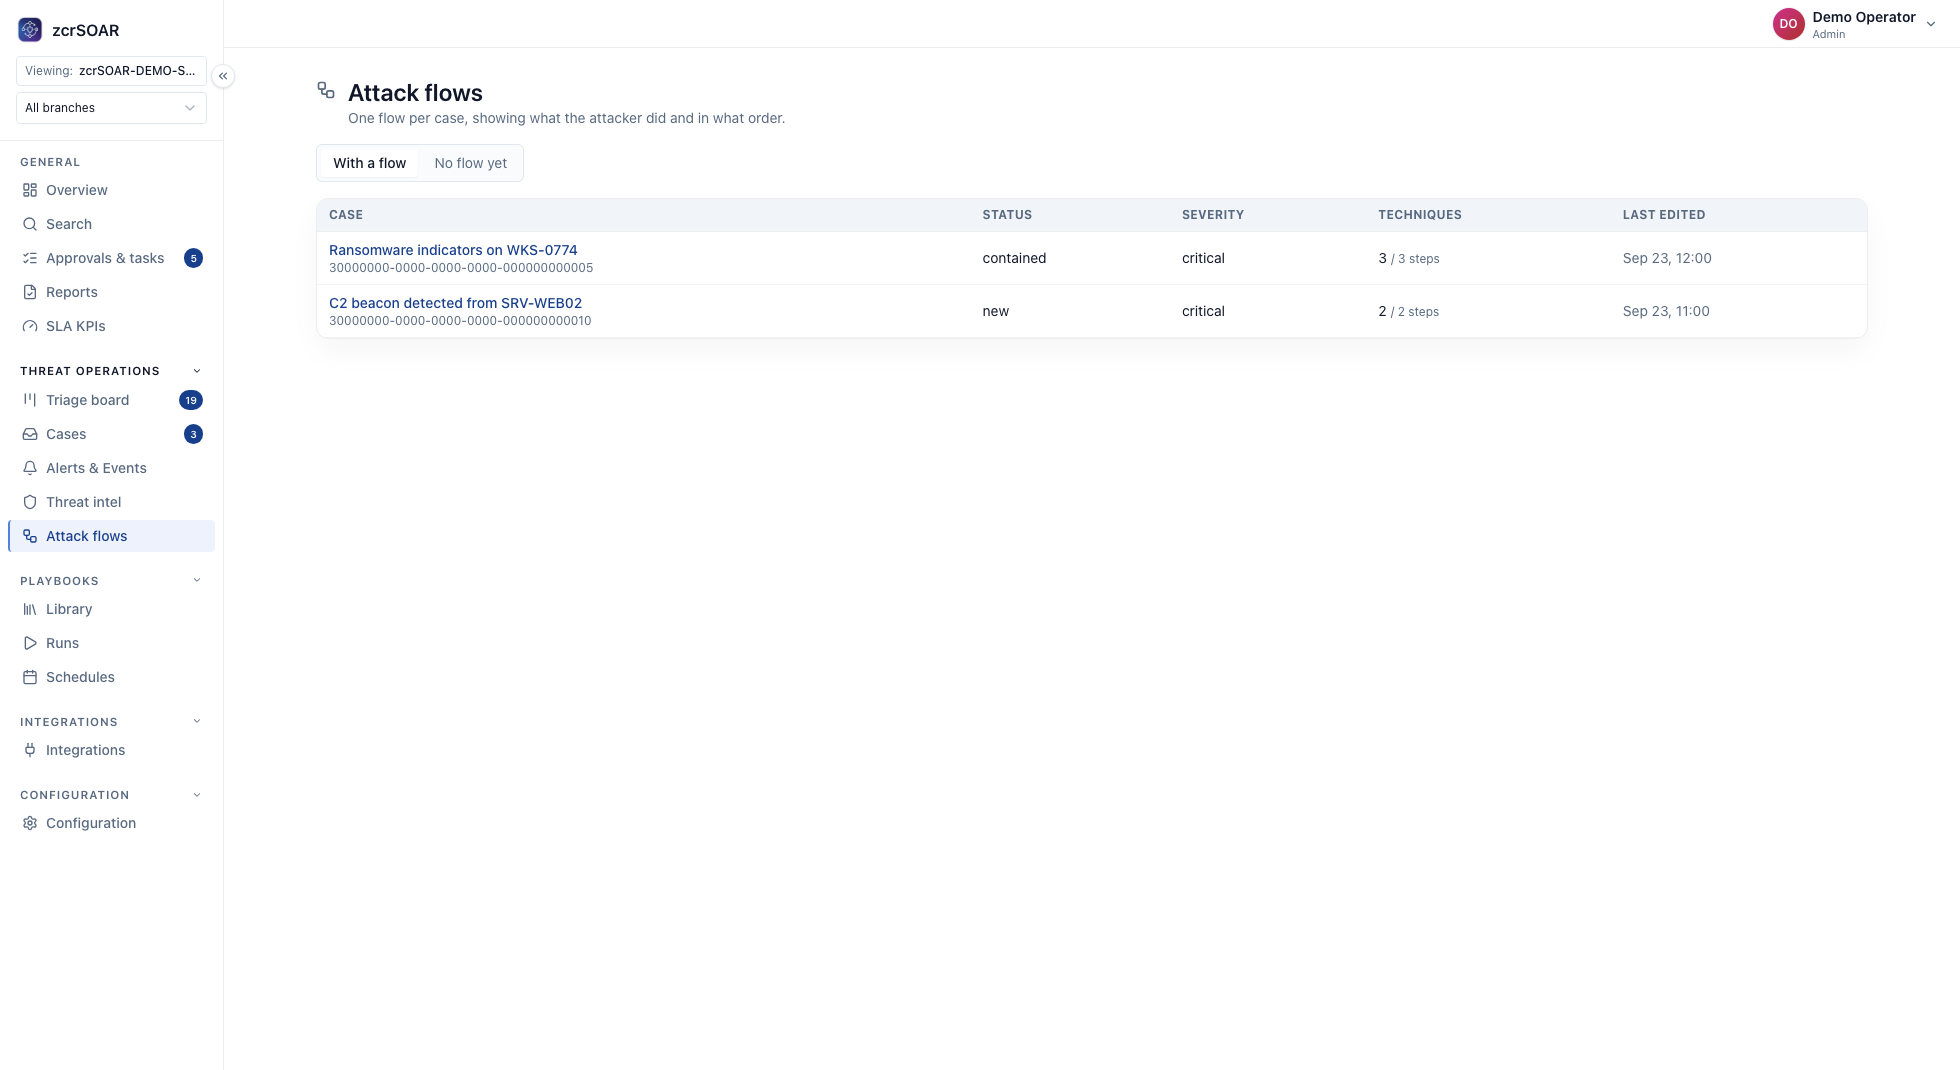Click Triage board columns icon

click(x=30, y=400)
